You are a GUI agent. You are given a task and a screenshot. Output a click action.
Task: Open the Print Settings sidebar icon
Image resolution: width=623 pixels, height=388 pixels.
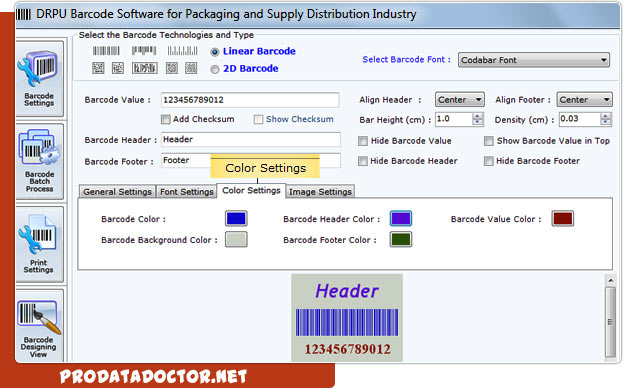pyautogui.click(x=39, y=244)
